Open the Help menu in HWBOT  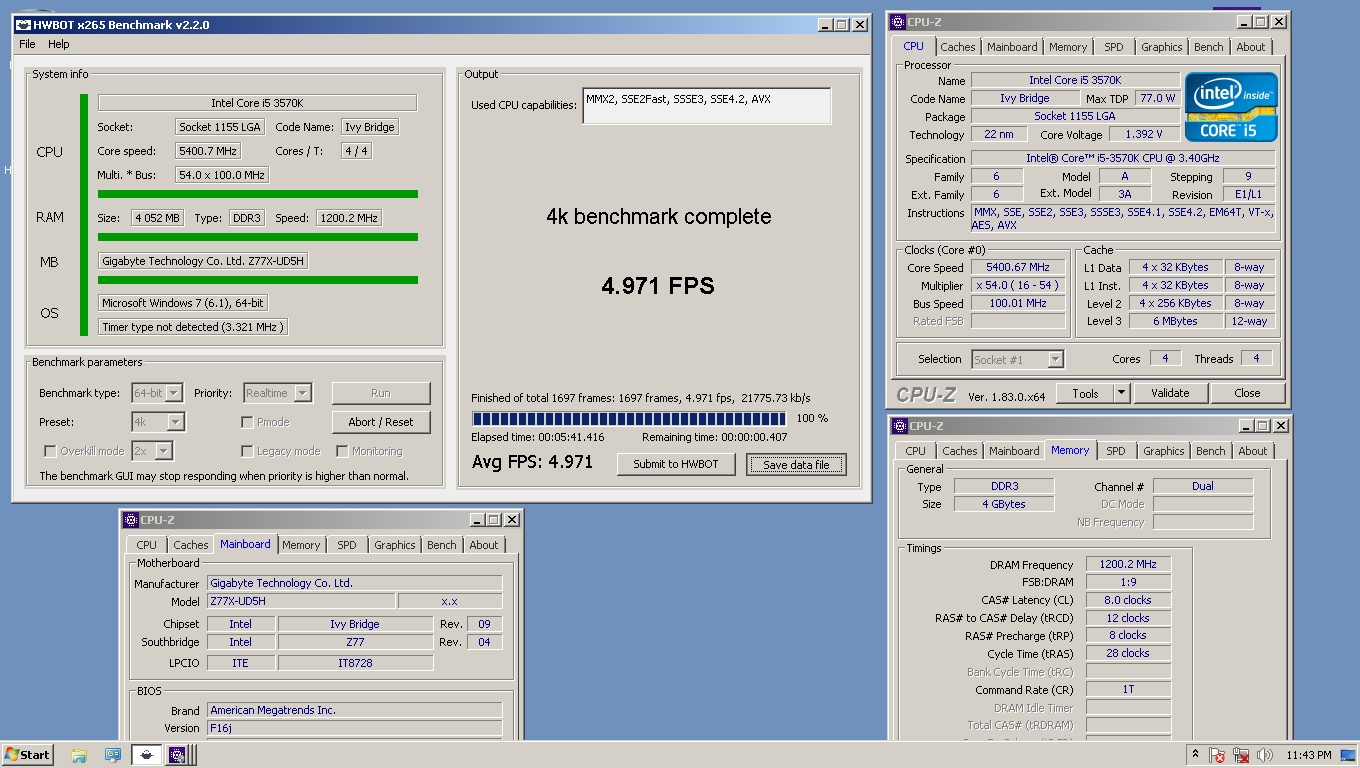[x=59, y=44]
